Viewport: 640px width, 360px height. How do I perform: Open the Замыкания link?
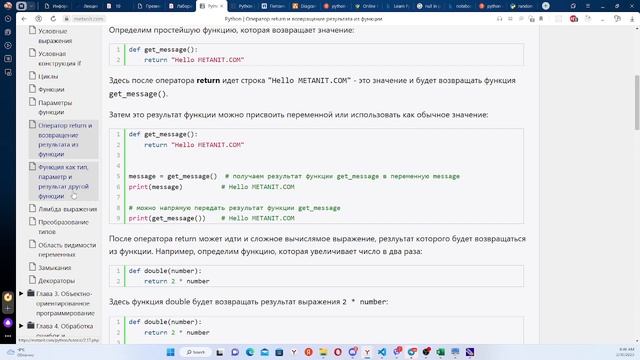[54, 268]
